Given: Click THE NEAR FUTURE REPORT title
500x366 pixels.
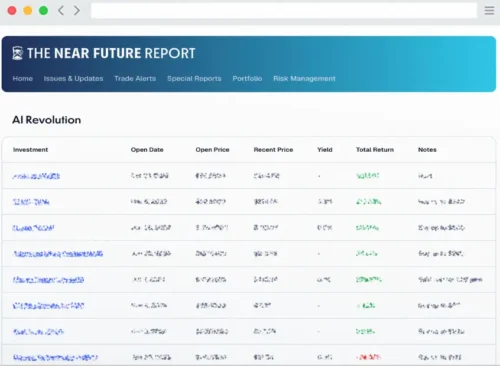Looking at the screenshot, I should tap(111, 53).
